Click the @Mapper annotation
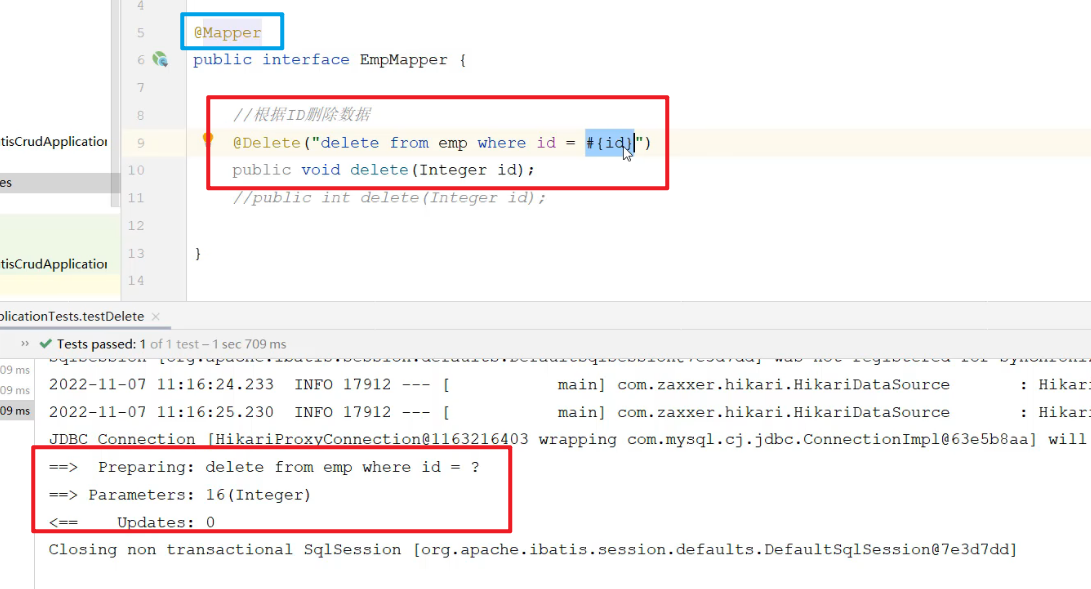The image size is (1091, 589). (227, 33)
